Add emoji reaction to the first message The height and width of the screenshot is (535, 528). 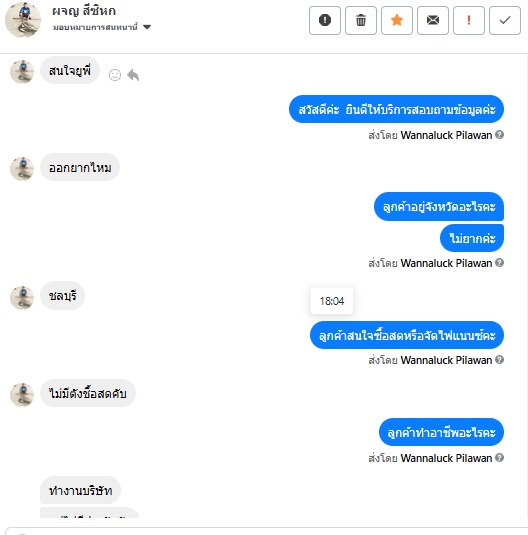pos(115,75)
